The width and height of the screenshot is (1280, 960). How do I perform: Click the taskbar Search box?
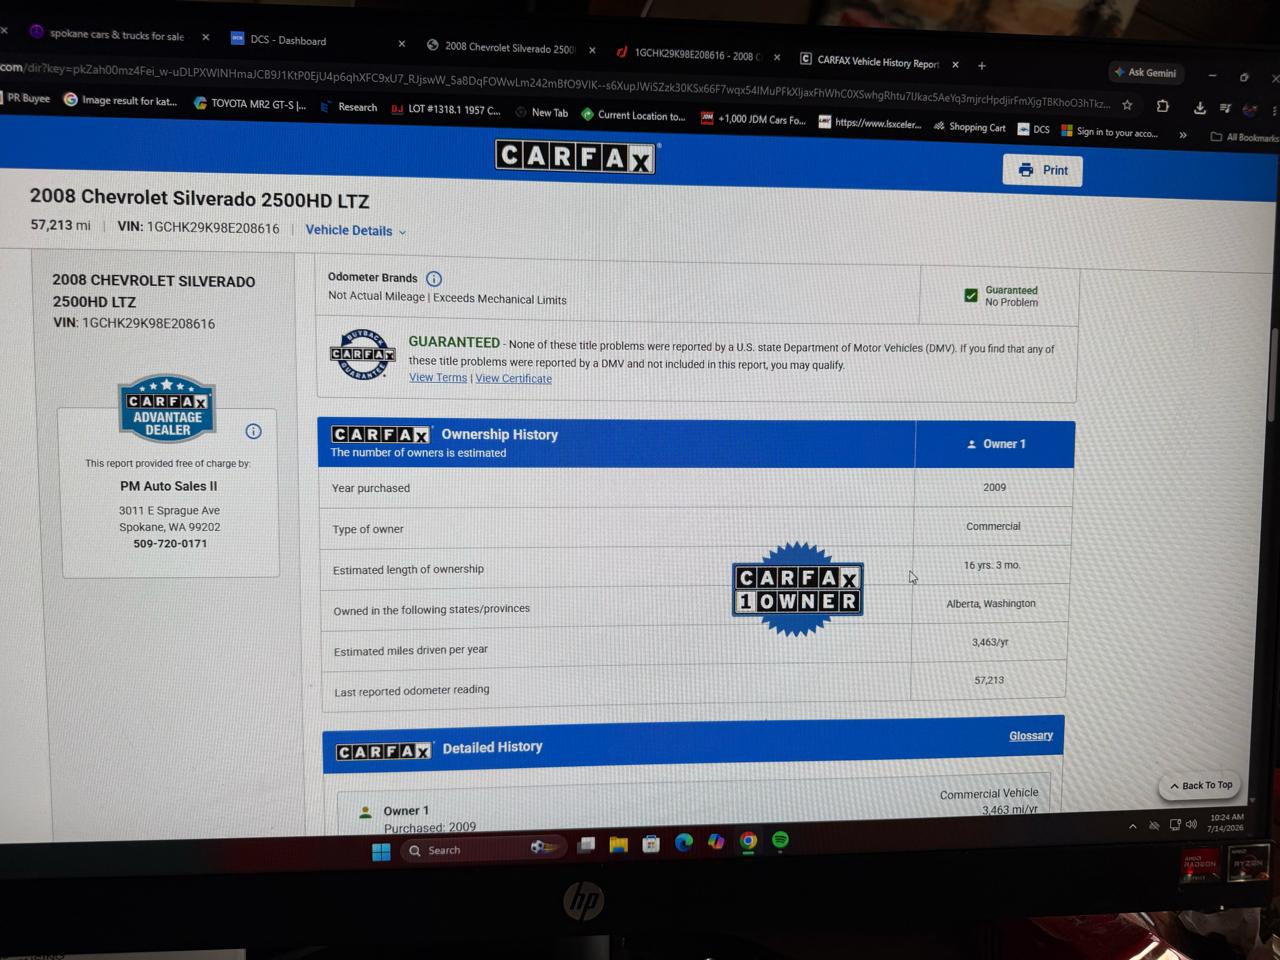point(482,850)
